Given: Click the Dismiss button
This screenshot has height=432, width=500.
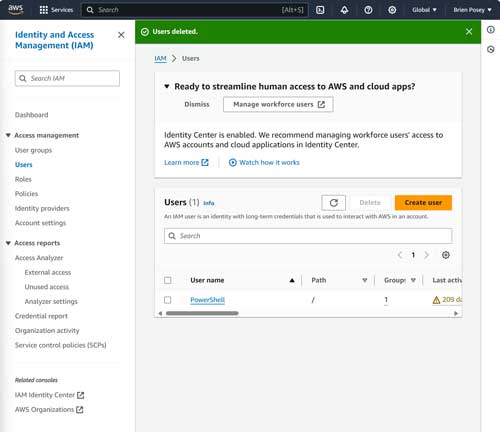Looking at the screenshot, I should (x=197, y=104).
